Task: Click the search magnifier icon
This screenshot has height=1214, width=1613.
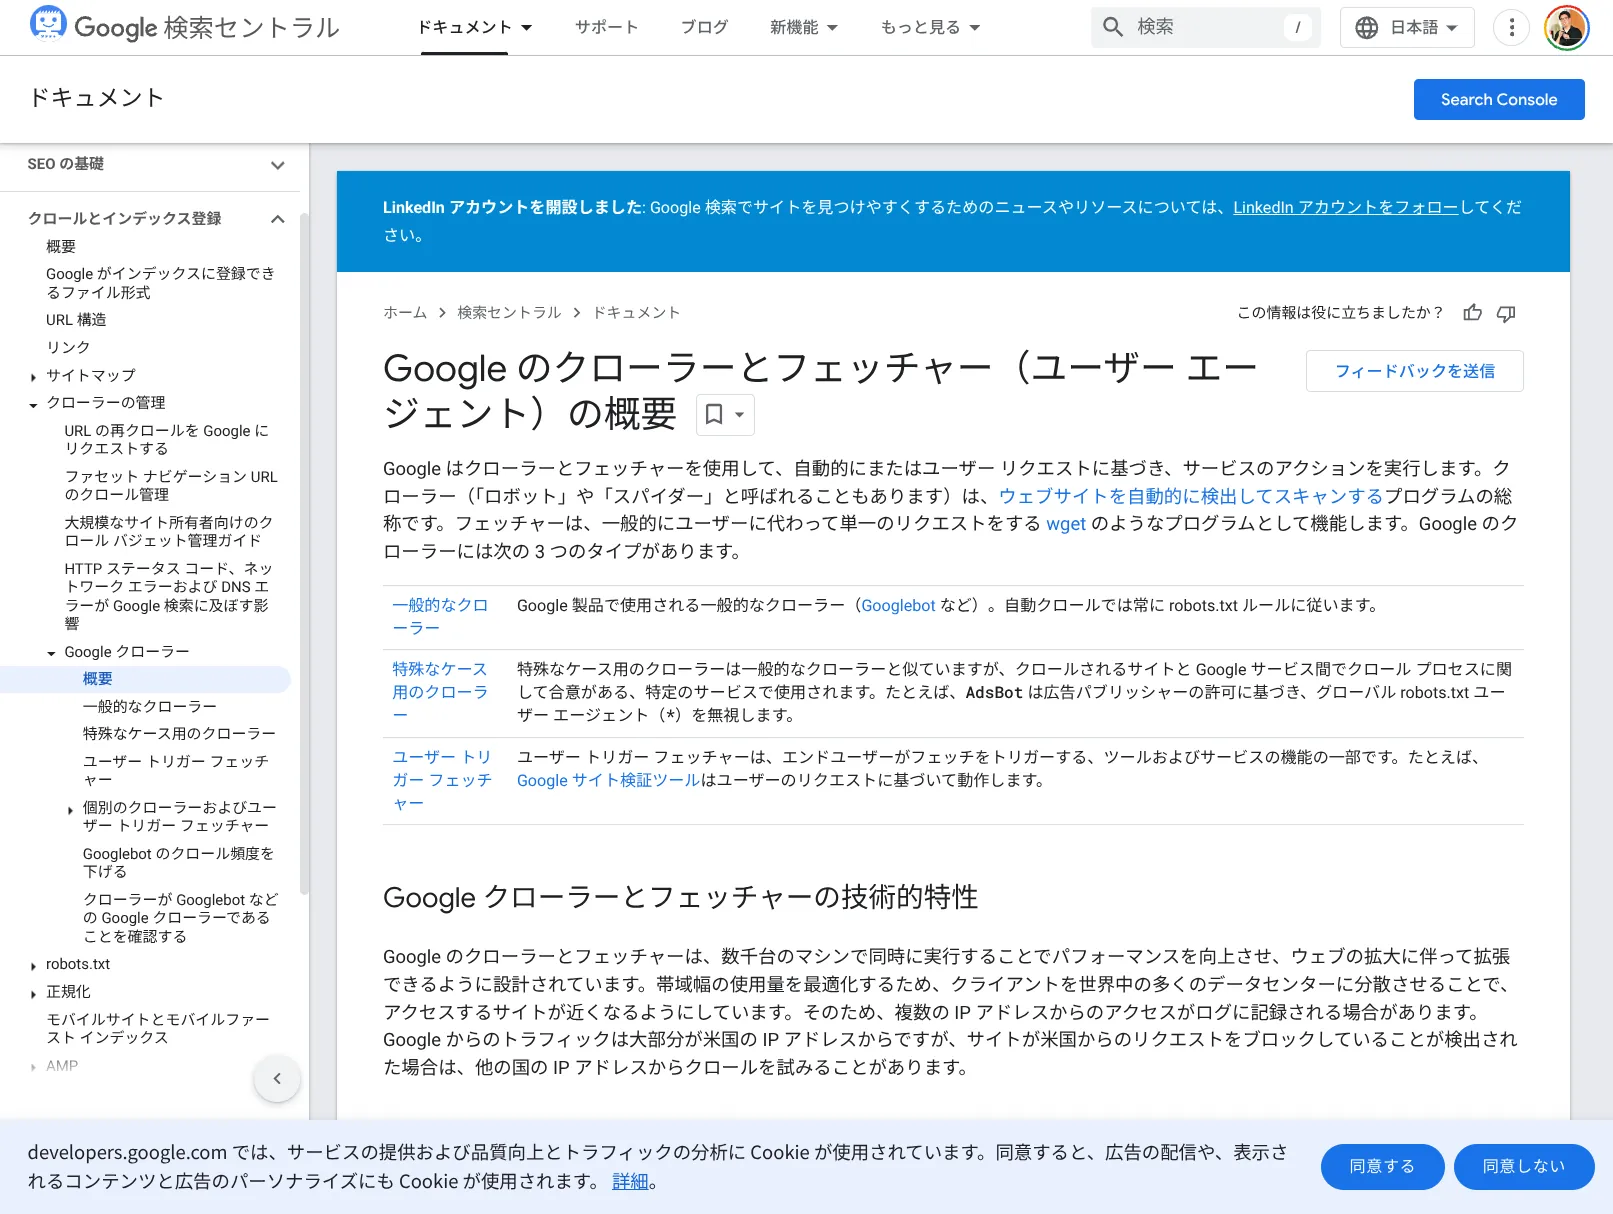Action: point(1113,27)
